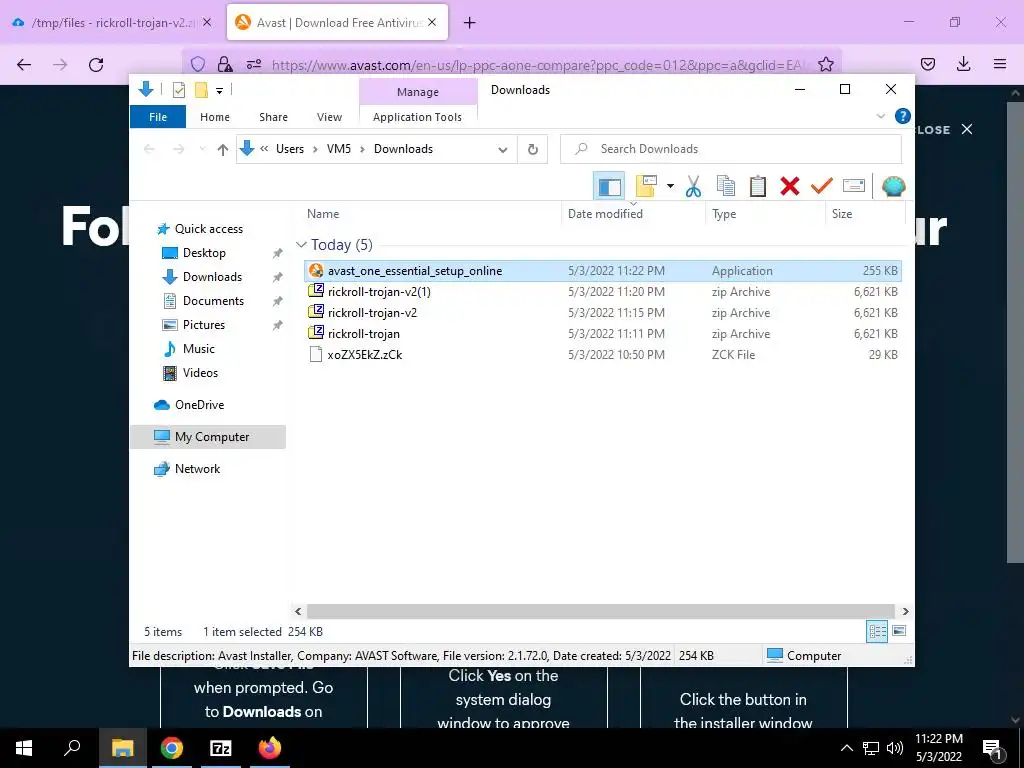Expand the ribbon with the chevron
1024x768 pixels.
[880, 116]
